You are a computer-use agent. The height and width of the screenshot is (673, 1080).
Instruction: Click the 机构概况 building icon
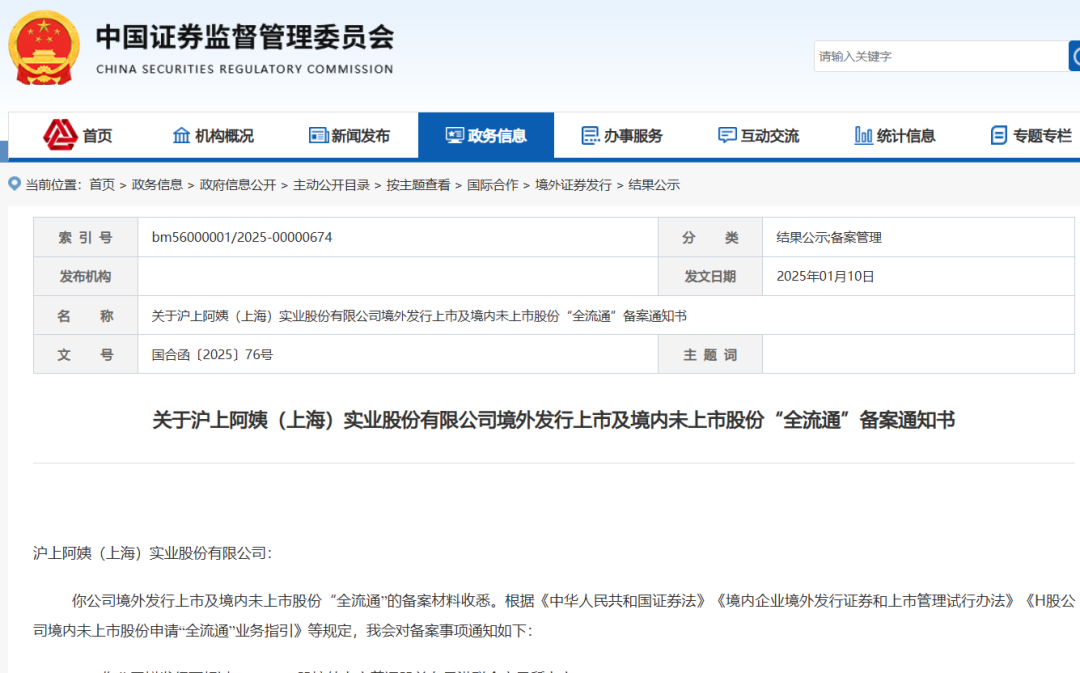[x=181, y=136]
